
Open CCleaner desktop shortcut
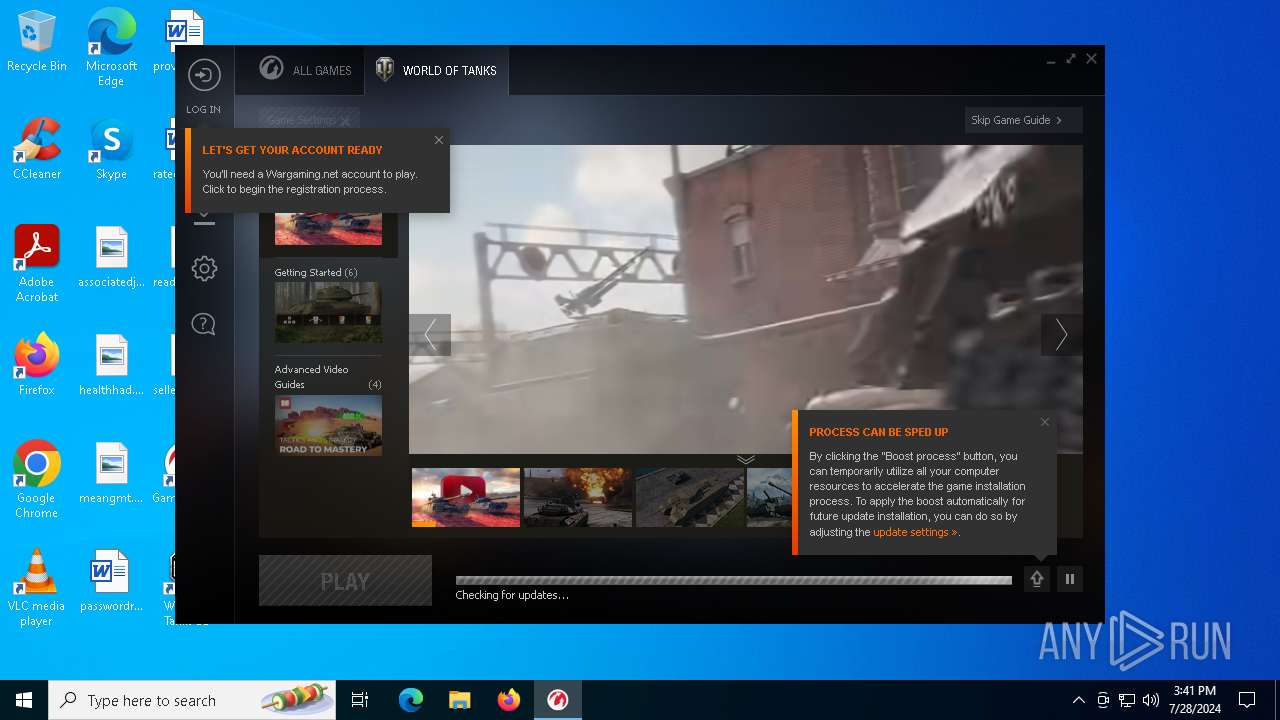coord(37,148)
